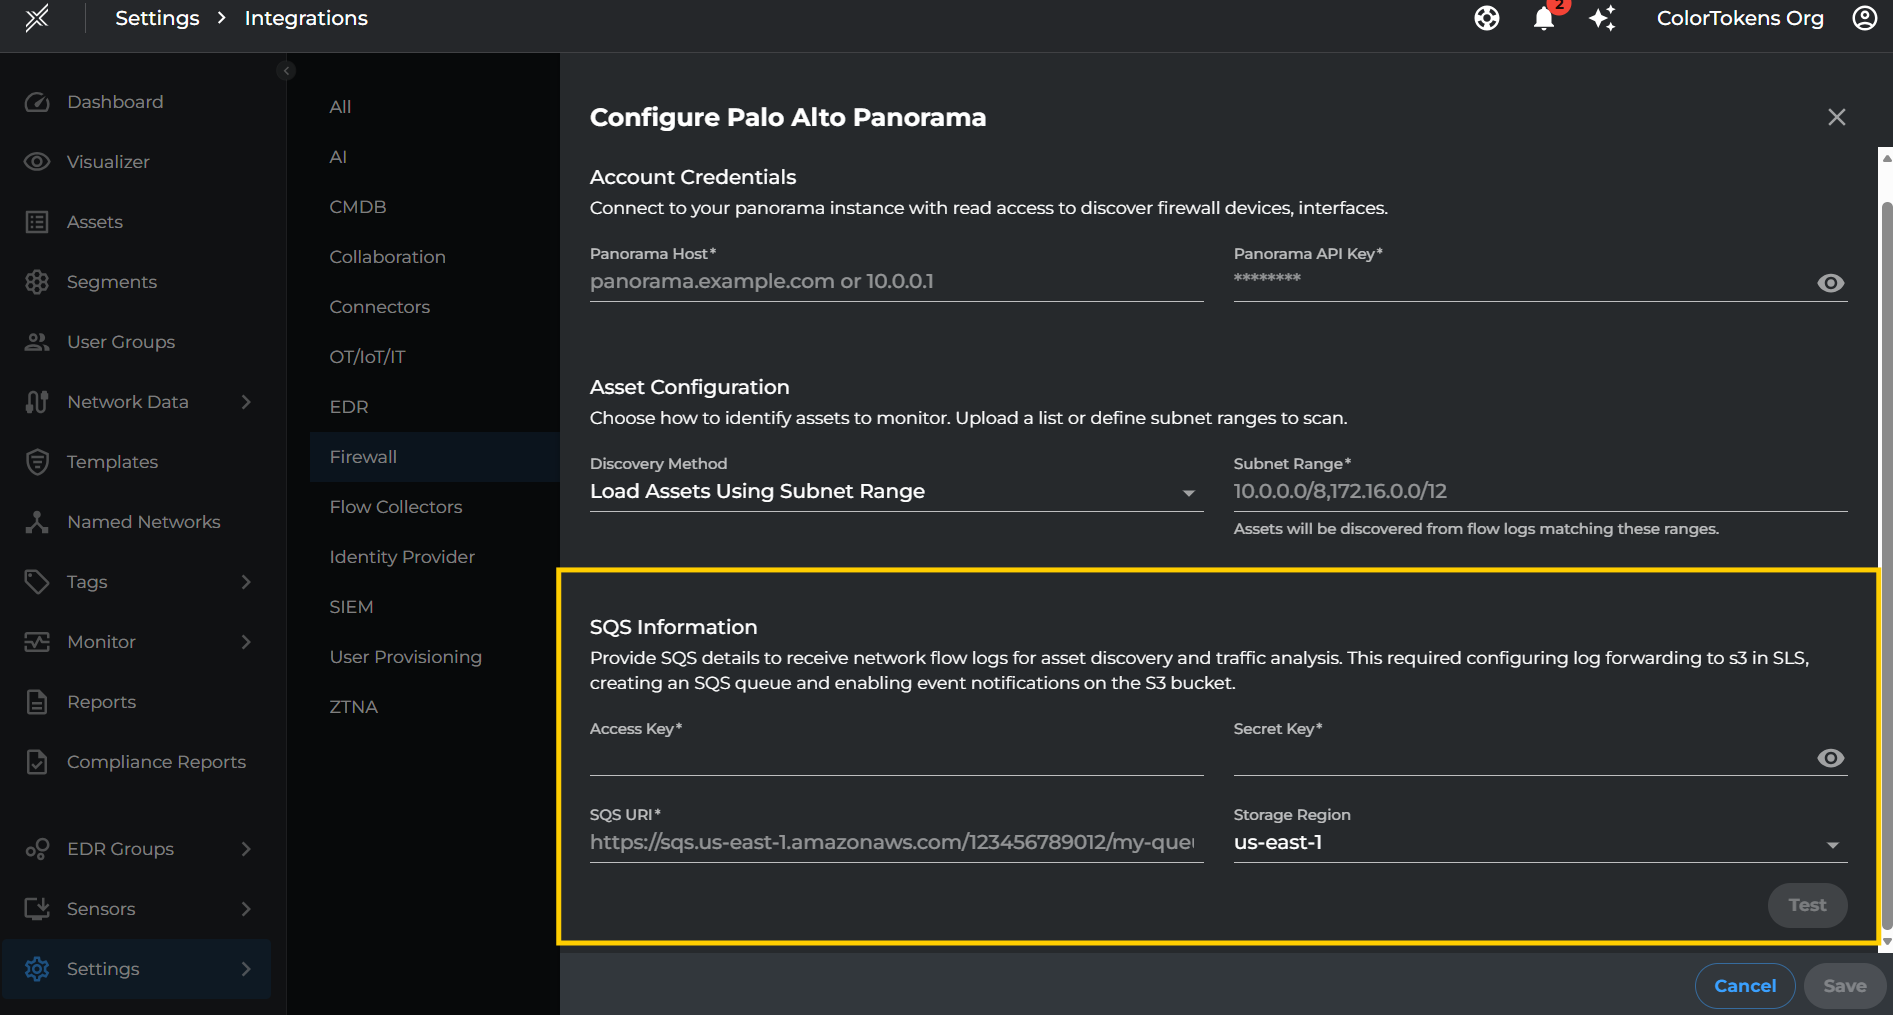The width and height of the screenshot is (1893, 1015).
Task: Open the Dashboard from the sidebar
Action: click(x=115, y=101)
